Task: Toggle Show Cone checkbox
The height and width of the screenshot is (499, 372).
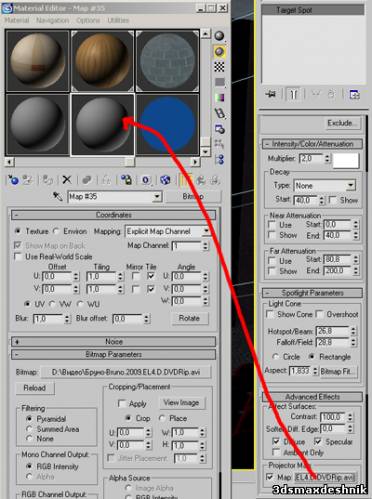Action: point(270,314)
